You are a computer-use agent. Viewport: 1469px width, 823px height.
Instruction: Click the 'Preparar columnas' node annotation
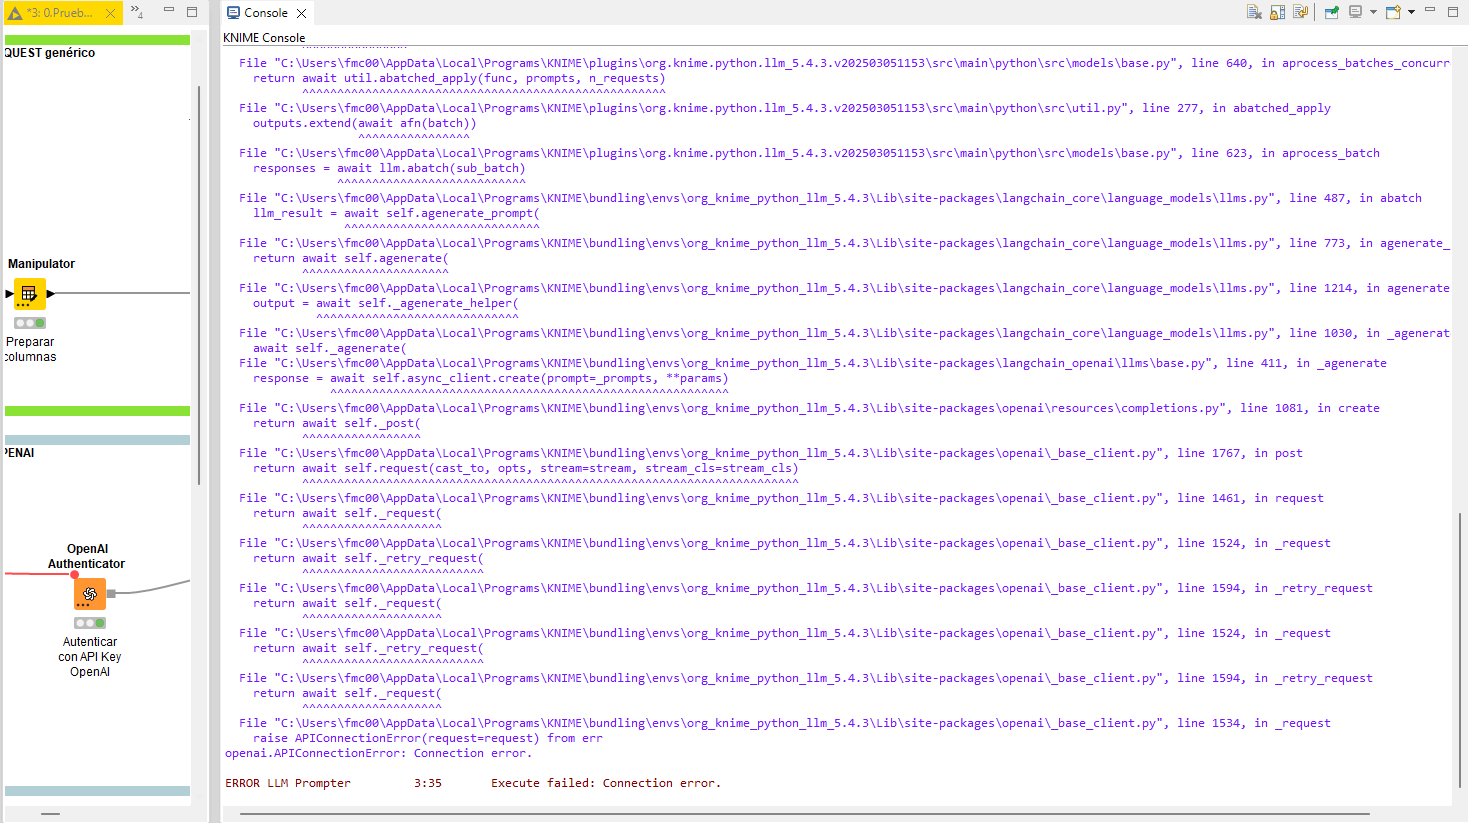pos(31,349)
